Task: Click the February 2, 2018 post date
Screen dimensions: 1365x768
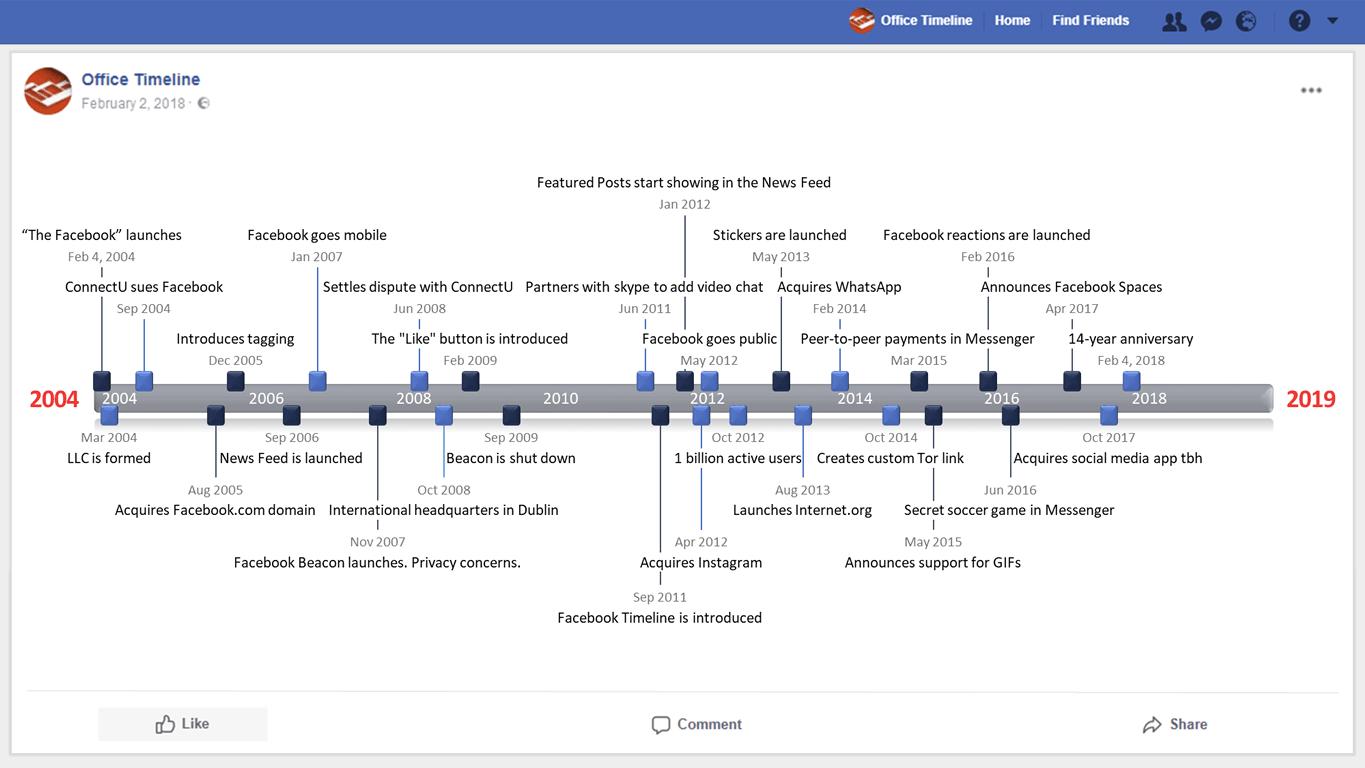Action: (x=133, y=103)
